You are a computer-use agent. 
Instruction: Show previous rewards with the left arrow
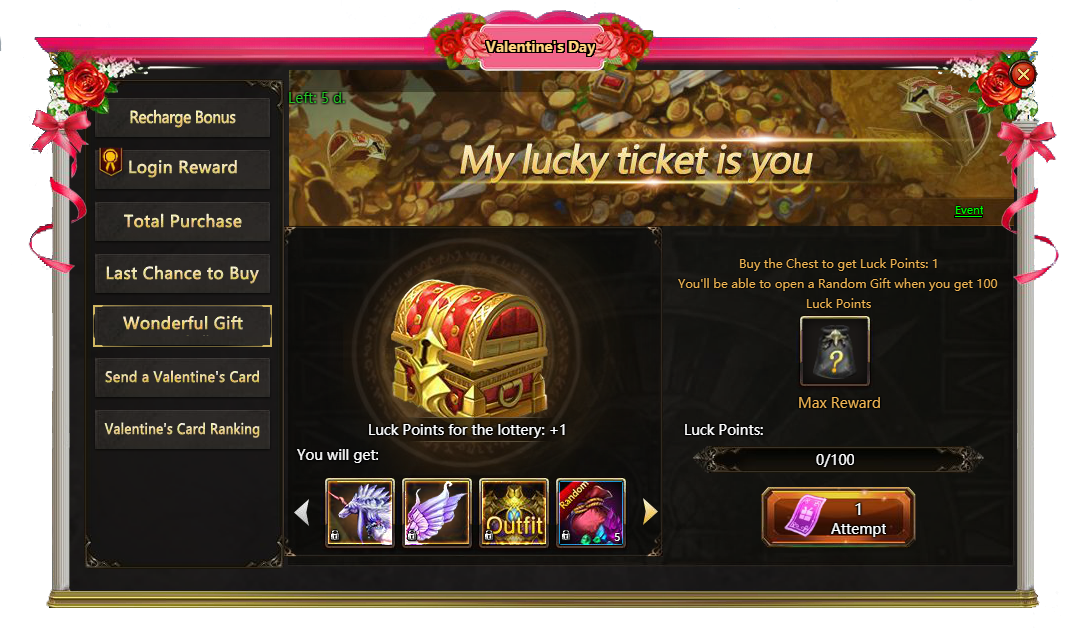pyautogui.click(x=302, y=512)
